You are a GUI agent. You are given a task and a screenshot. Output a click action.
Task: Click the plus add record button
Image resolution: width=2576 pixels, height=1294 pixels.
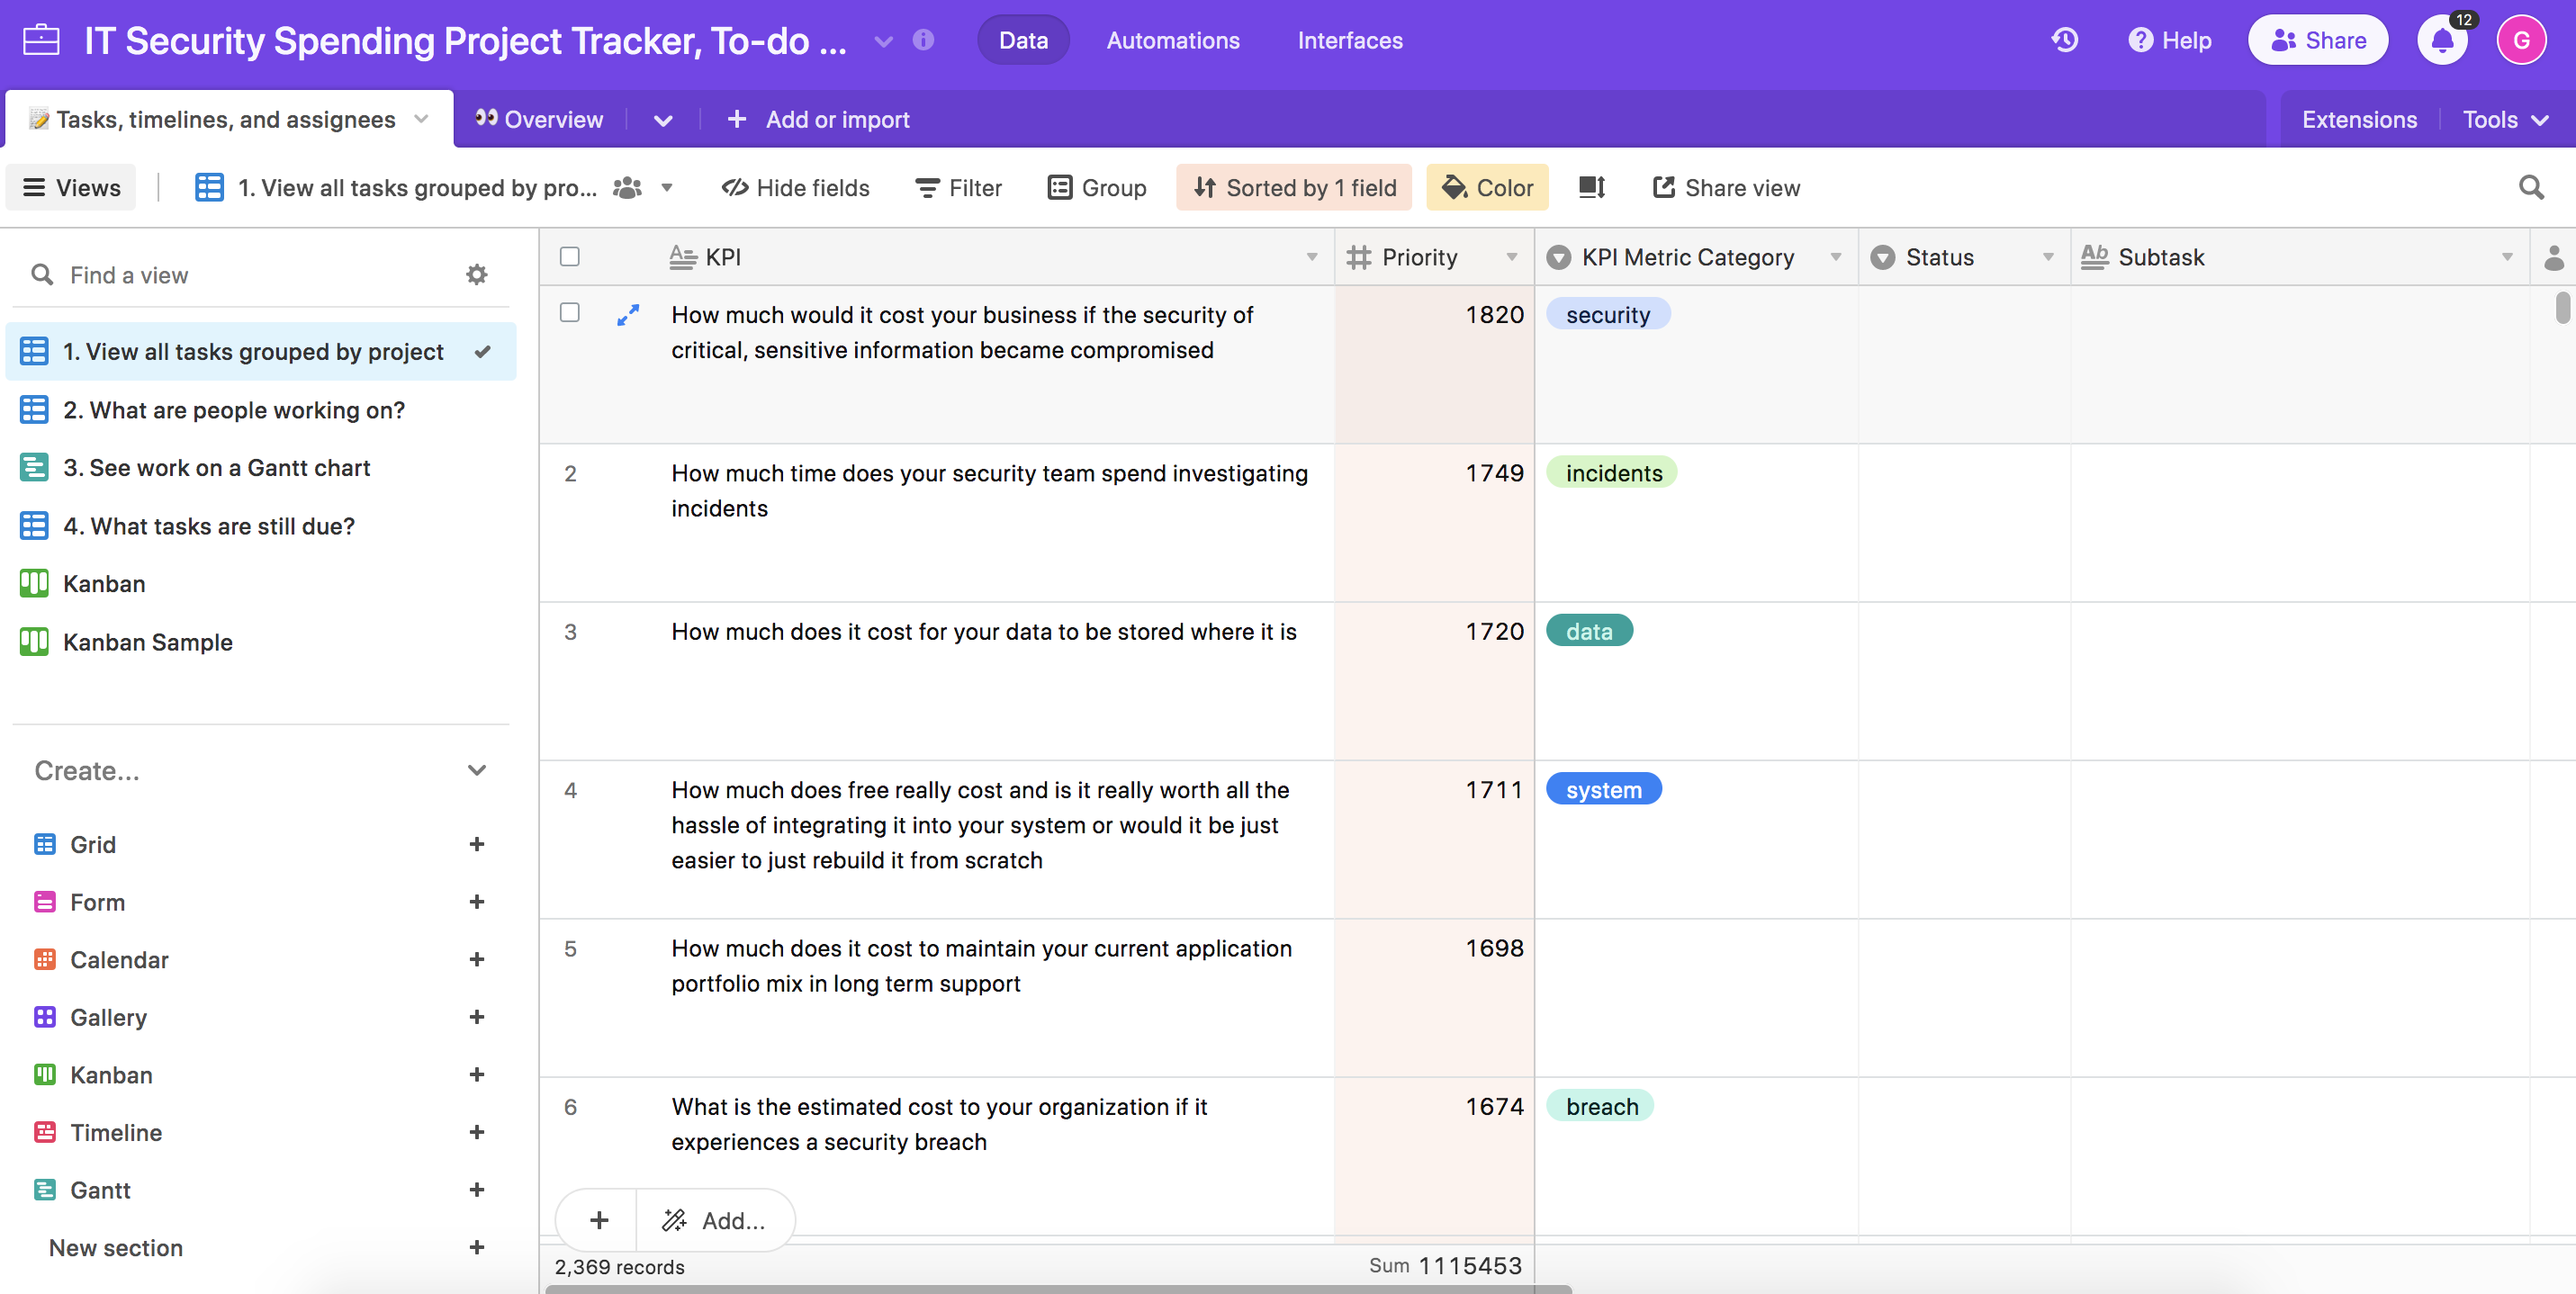598,1220
